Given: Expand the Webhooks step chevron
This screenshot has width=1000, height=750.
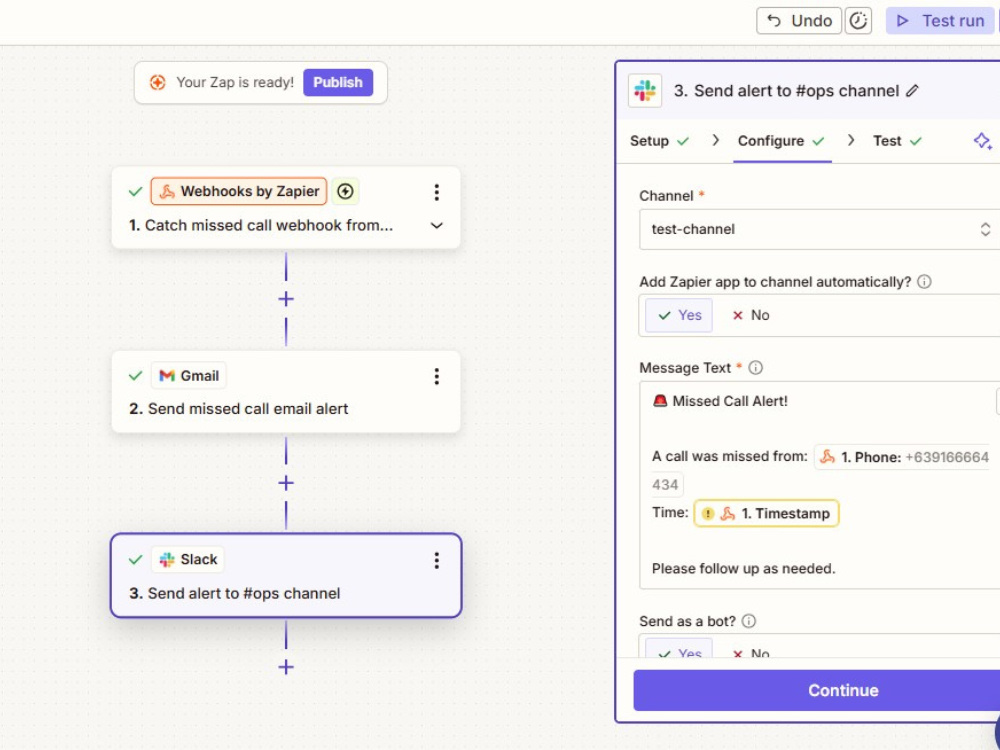Looking at the screenshot, I should pyautogui.click(x=437, y=226).
